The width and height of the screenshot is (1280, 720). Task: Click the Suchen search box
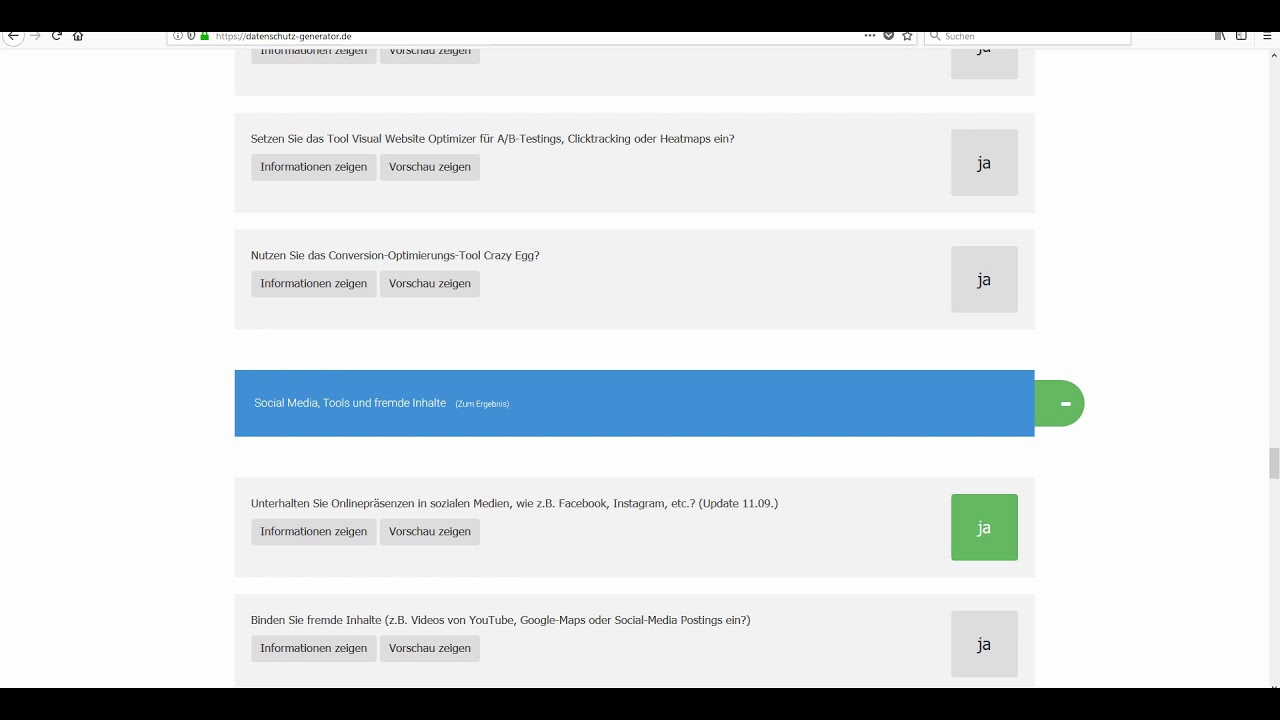(1028, 36)
